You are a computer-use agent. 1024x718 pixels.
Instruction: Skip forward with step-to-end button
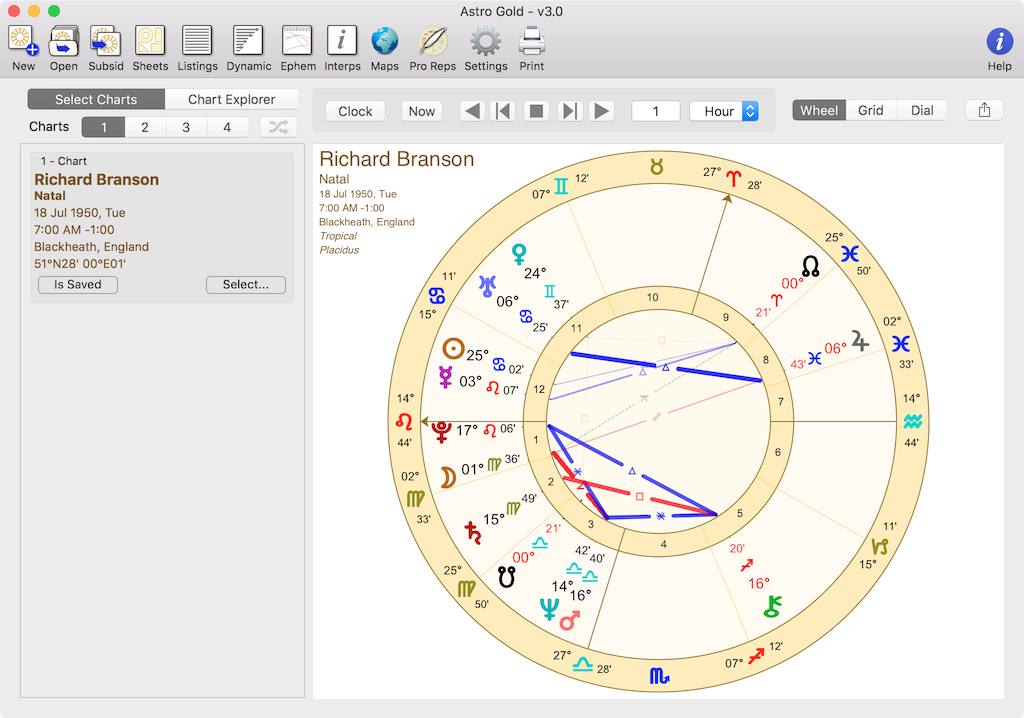pyautogui.click(x=569, y=111)
